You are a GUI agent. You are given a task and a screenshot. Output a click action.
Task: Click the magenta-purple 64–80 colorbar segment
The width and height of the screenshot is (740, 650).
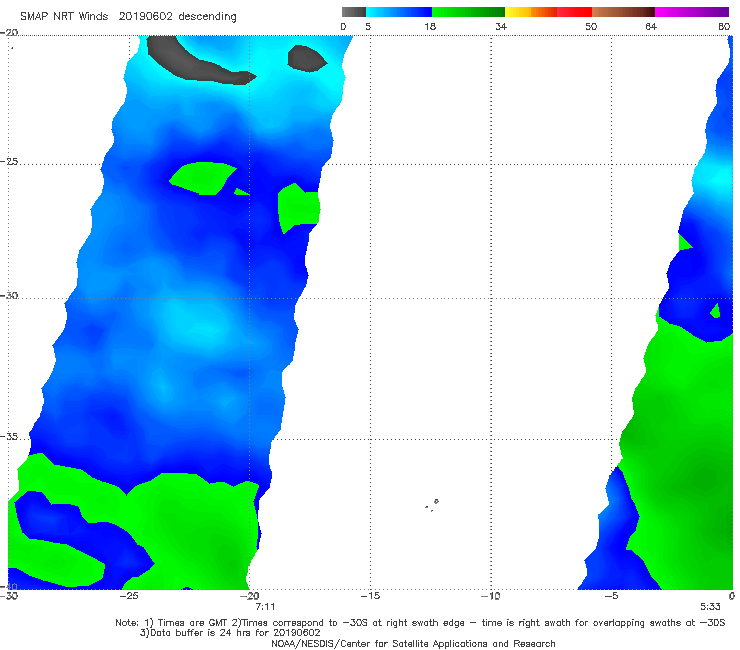pyautogui.click(x=692, y=12)
